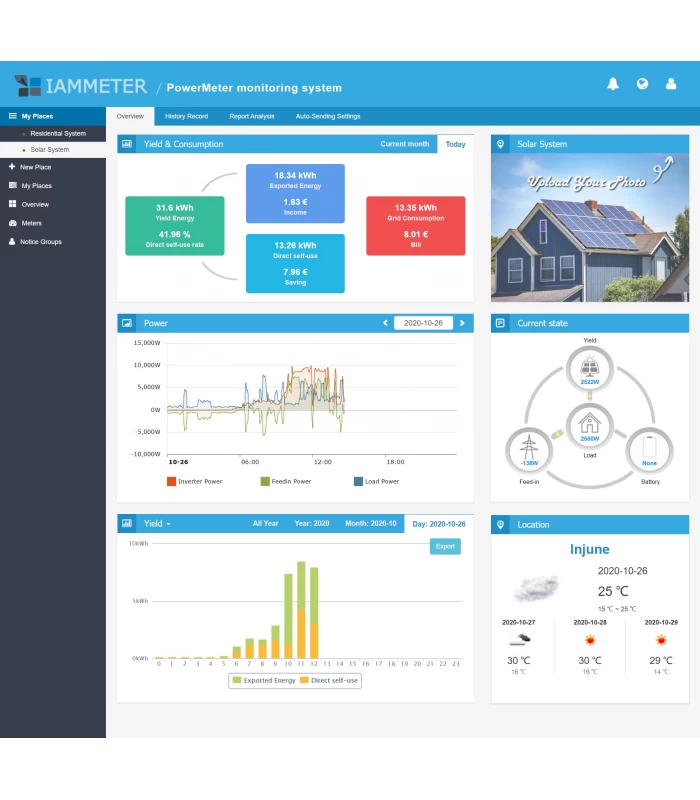The width and height of the screenshot is (700, 800).
Task: Go to next day in Power chart
Action: pos(462,323)
